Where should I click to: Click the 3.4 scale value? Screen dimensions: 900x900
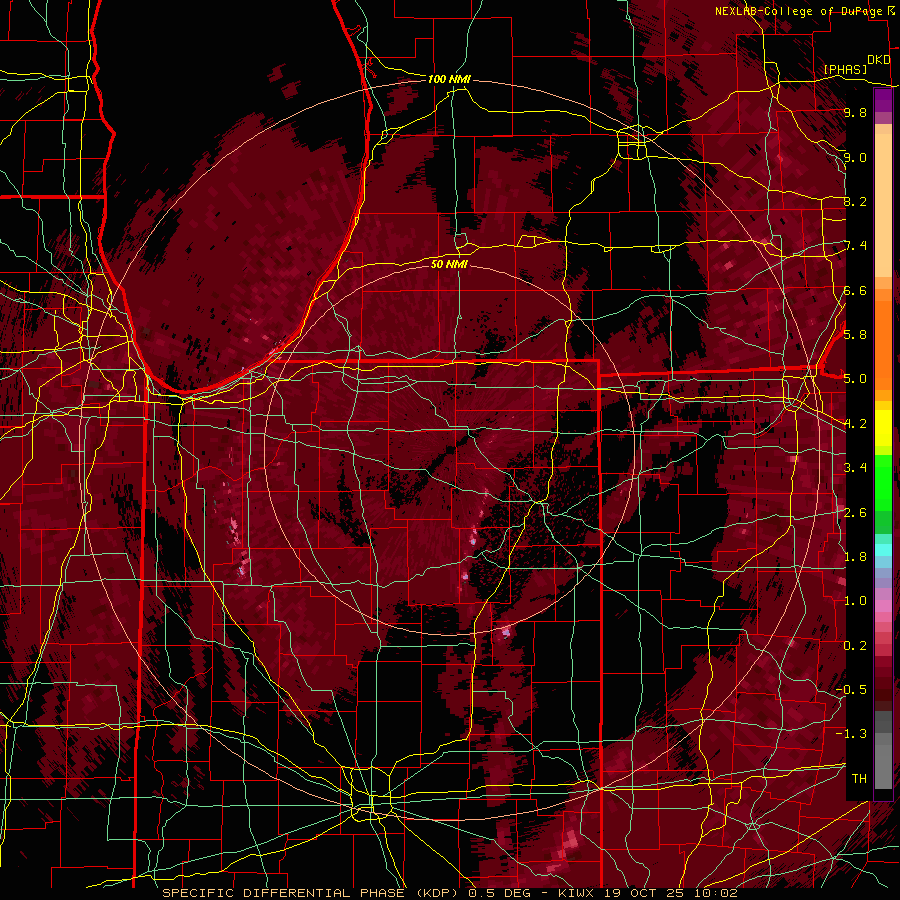pos(855,468)
